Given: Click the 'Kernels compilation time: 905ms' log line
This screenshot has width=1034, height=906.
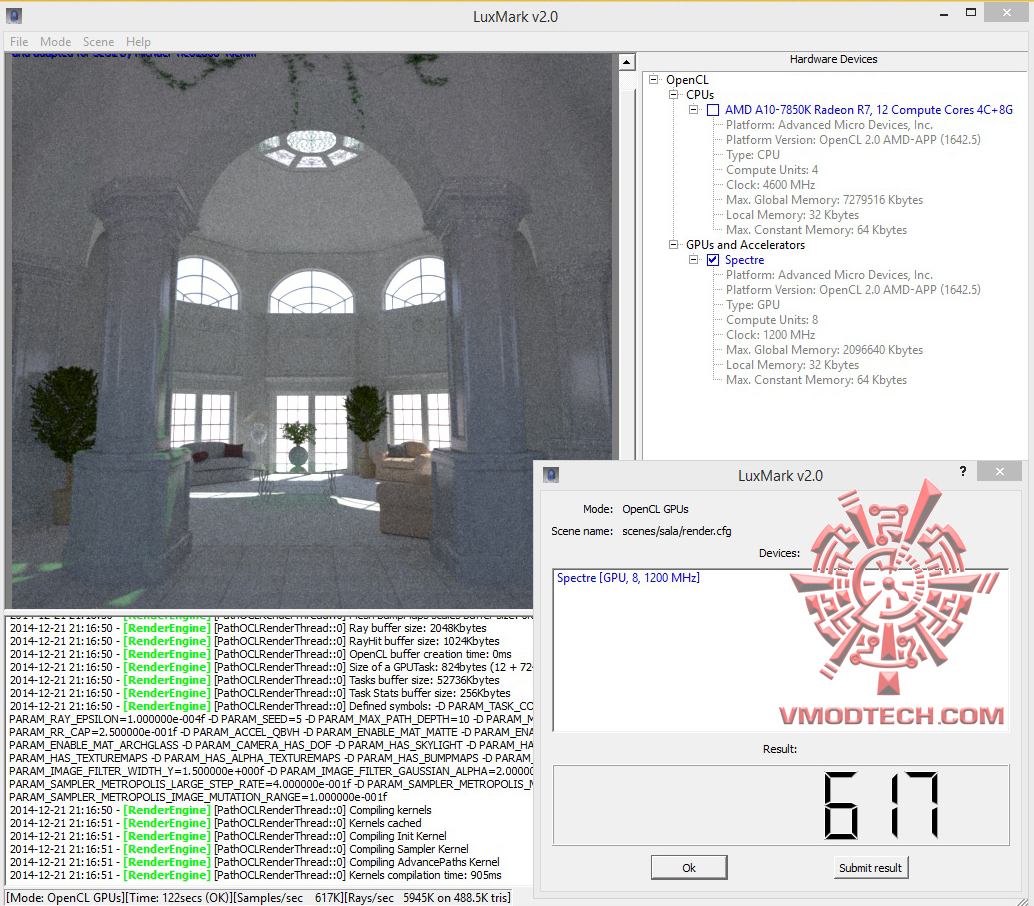Looking at the screenshot, I should pos(255,875).
